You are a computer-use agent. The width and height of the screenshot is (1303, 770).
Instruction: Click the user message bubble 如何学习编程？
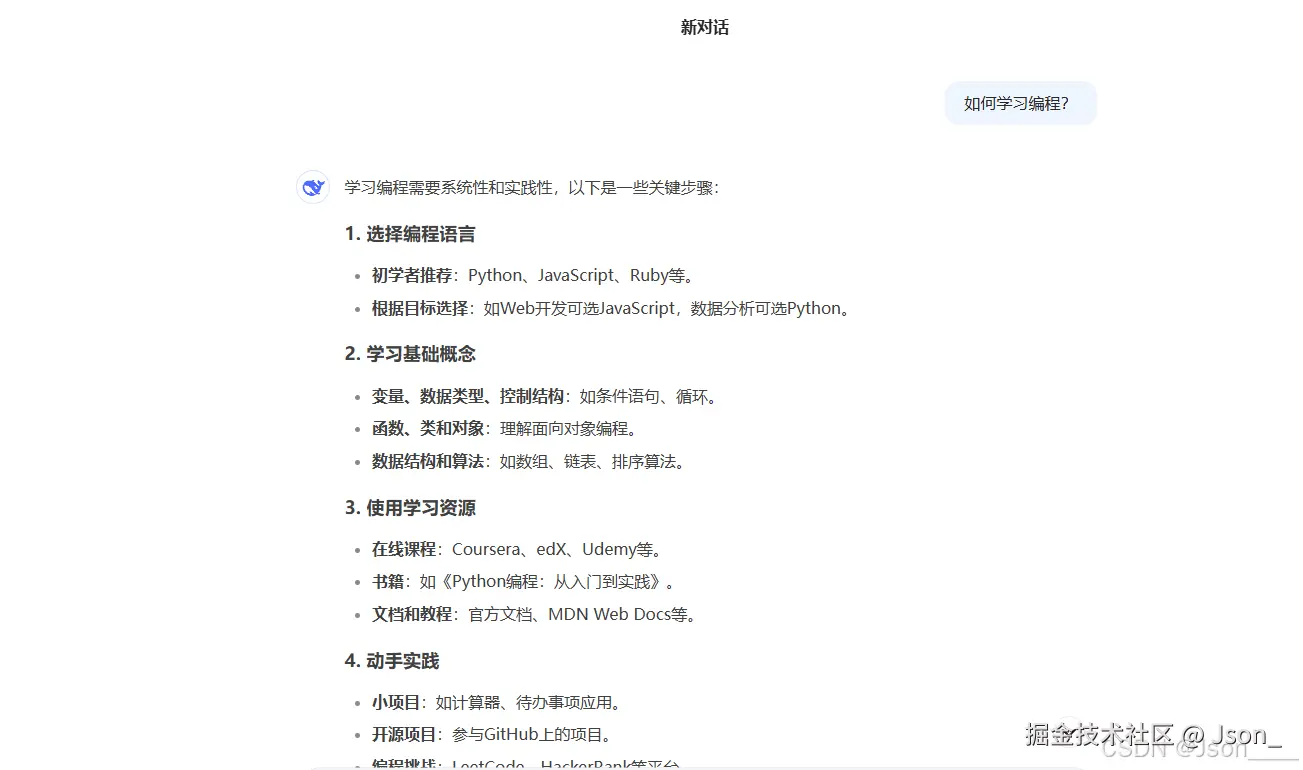[1020, 103]
